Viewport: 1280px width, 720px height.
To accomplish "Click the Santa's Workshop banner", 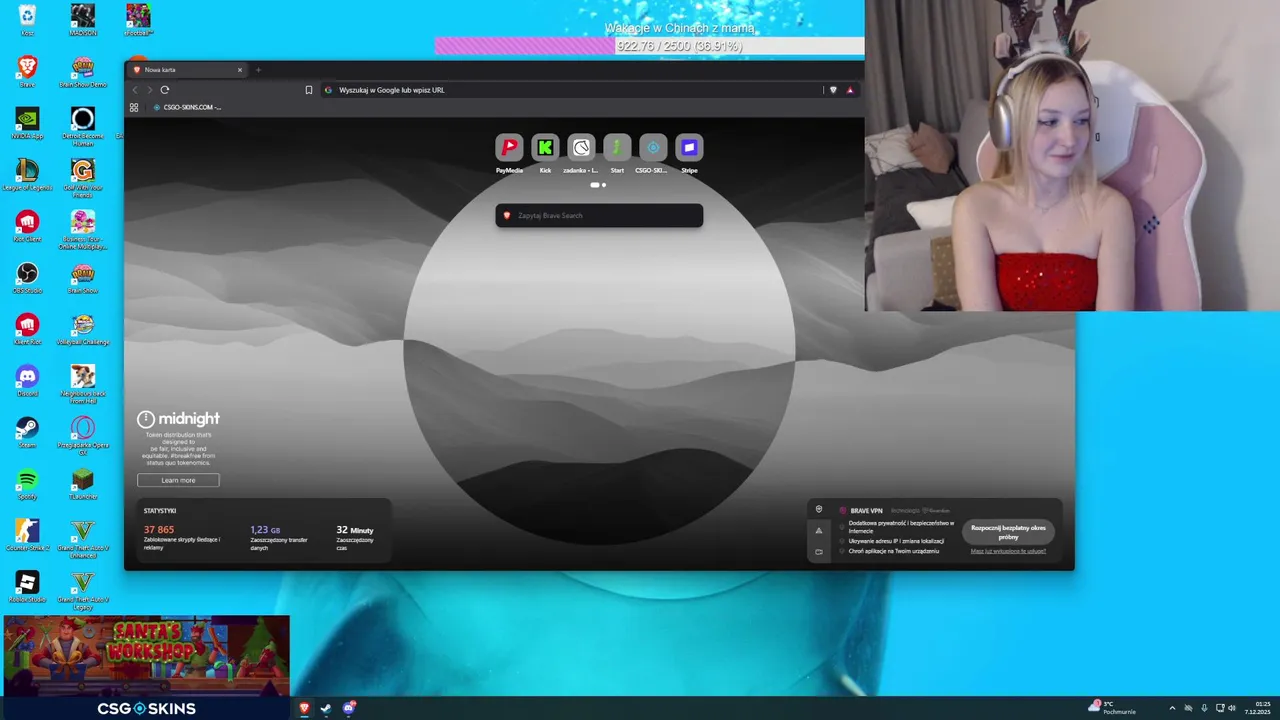I will (146, 656).
